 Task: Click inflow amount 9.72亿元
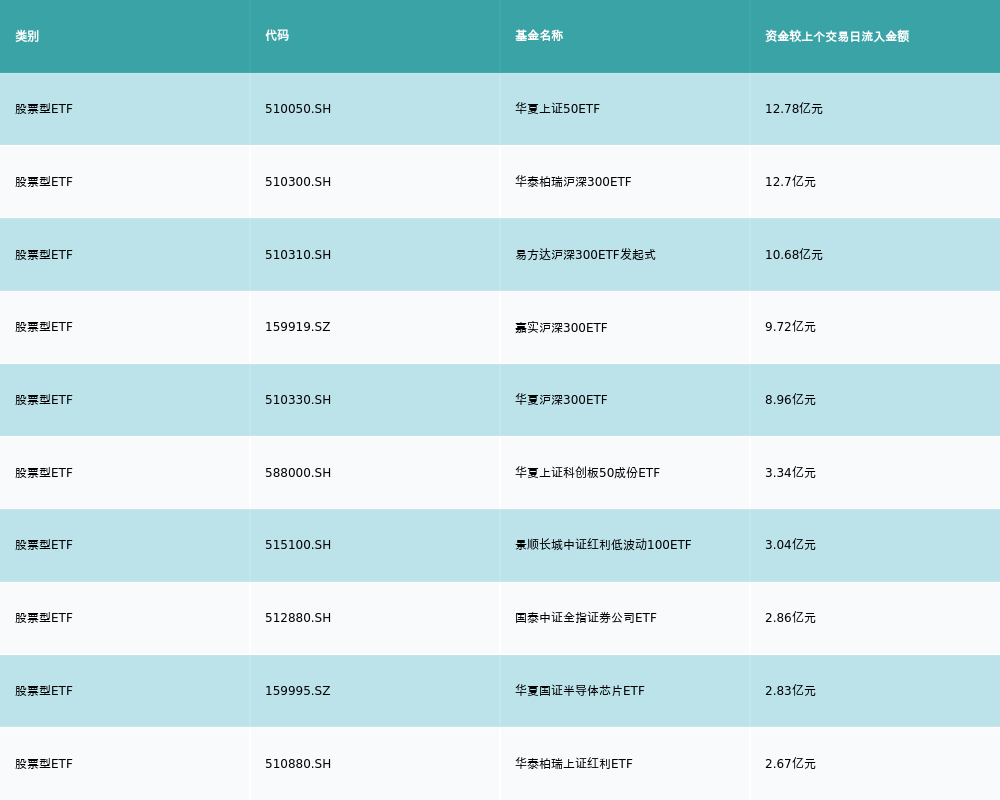tap(790, 327)
